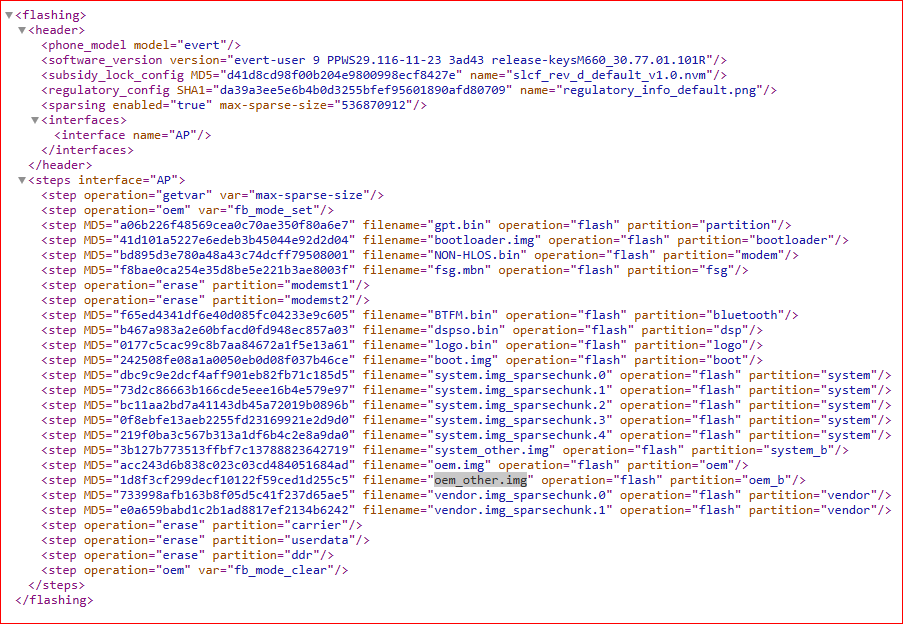903x624 pixels.
Task: Collapse the interfaces element
Action: 35,120
